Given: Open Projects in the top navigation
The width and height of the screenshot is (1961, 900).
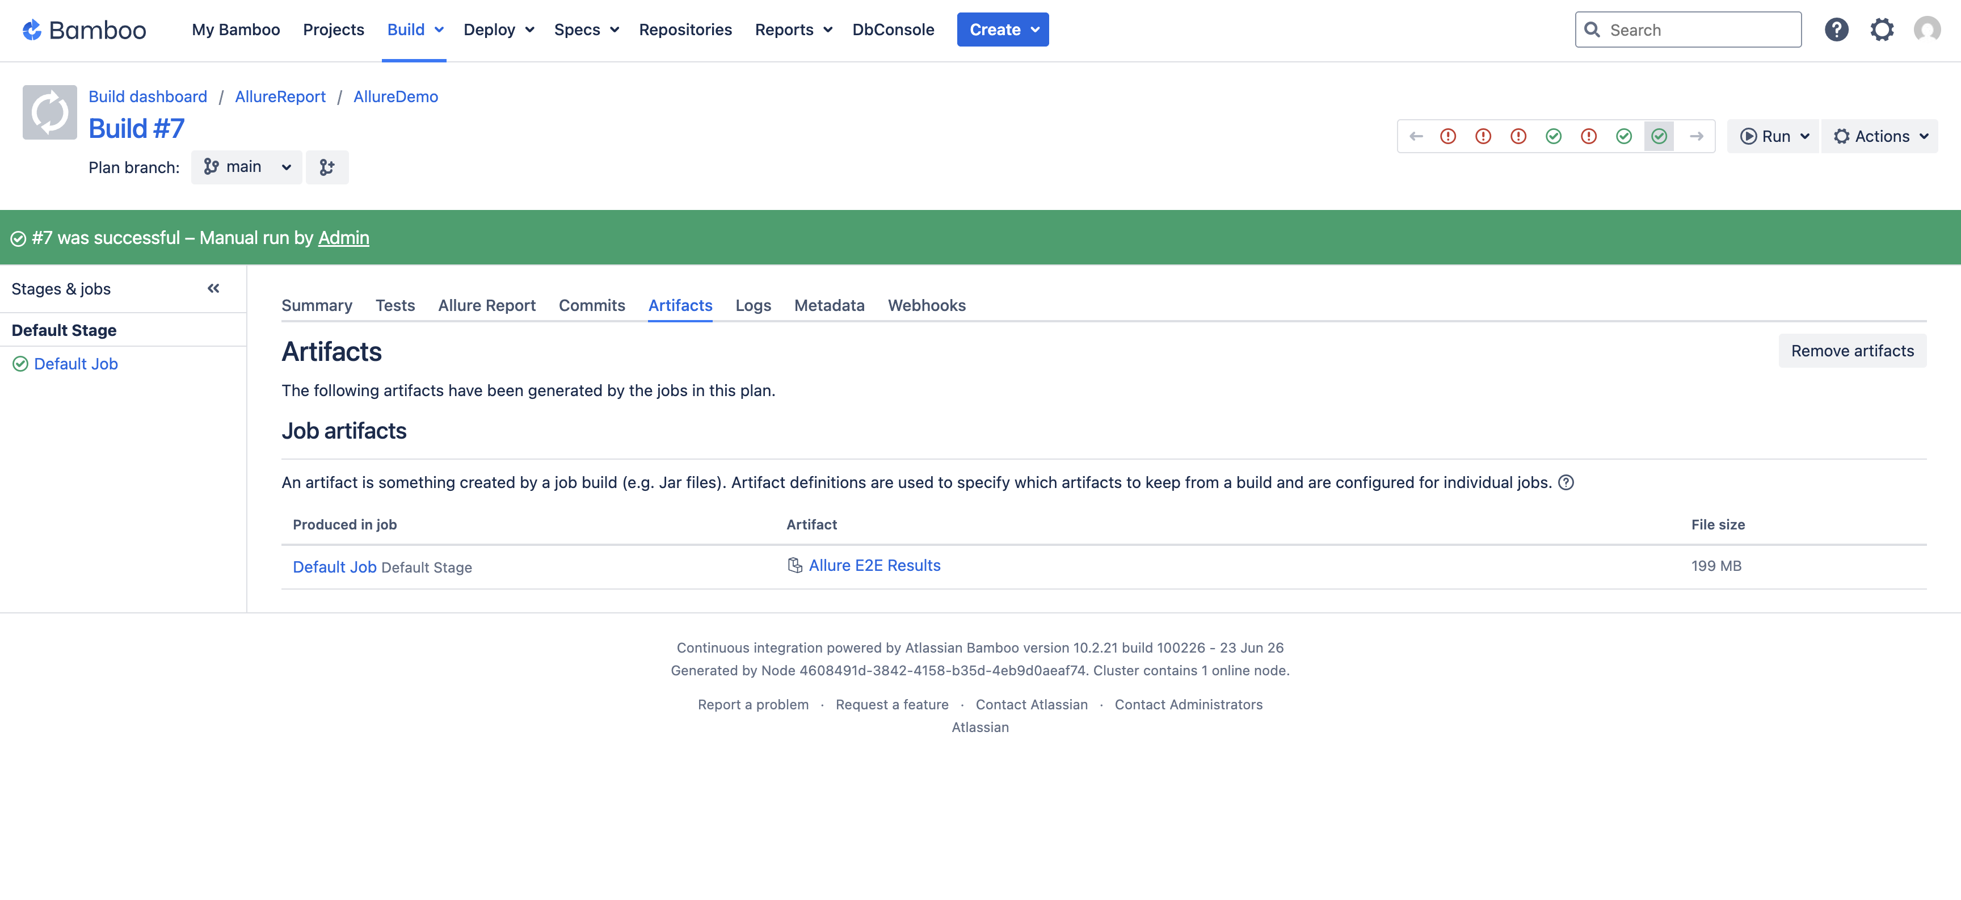Looking at the screenshot, I should pyautogui.click(x=333, y=30).
